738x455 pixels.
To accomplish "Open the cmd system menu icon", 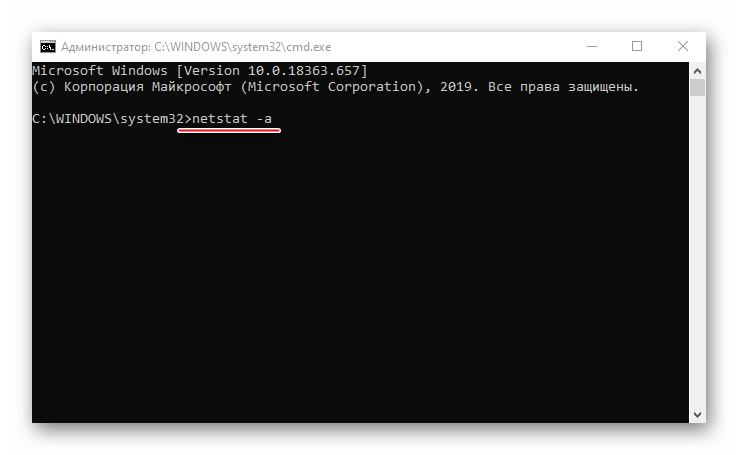I will point(47,46).
